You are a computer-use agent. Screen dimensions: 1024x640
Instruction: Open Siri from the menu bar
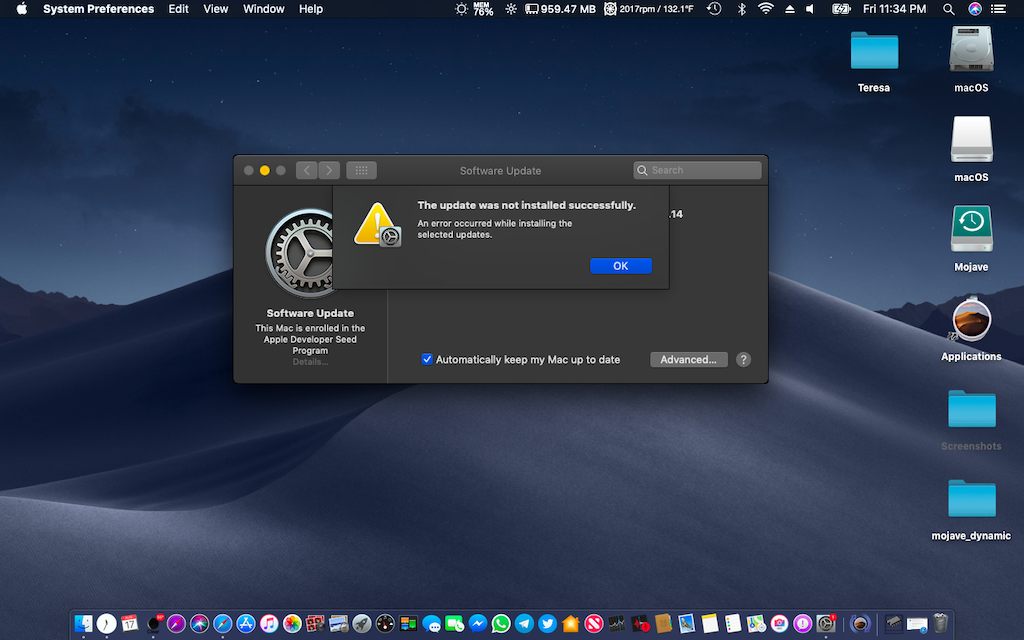pos(974,8)
